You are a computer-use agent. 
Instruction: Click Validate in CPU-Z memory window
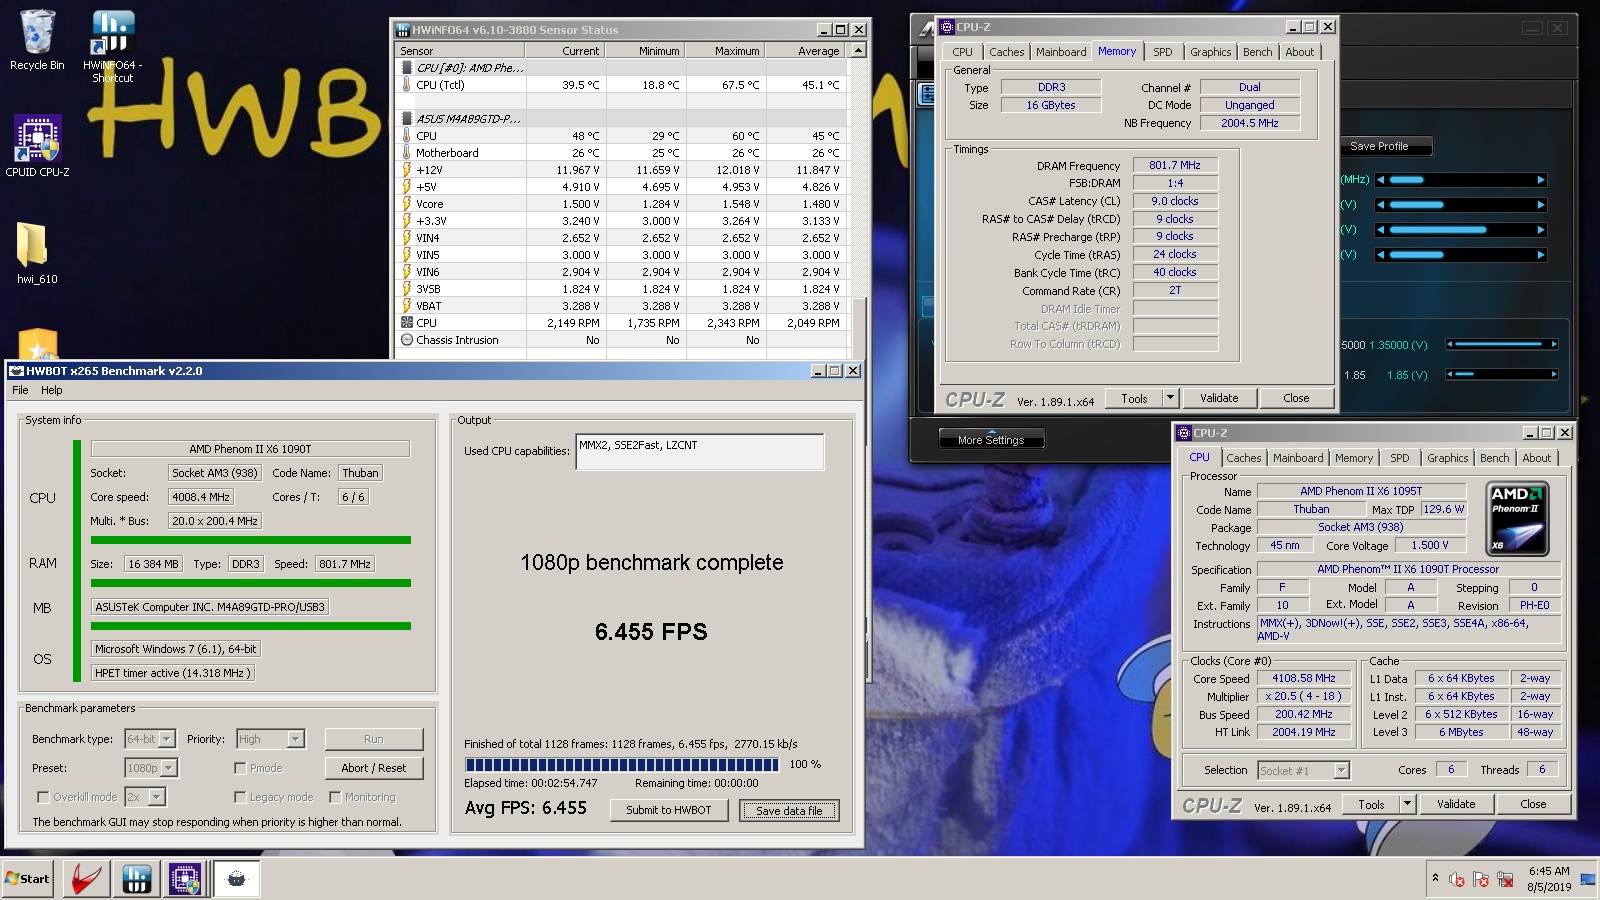point(1219,398)
